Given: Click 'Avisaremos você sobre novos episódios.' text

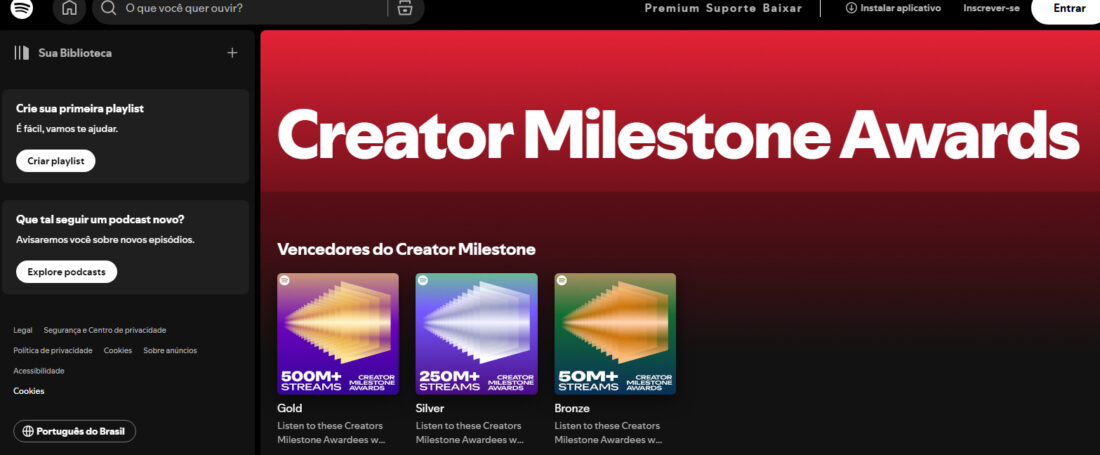Looking at the screenshot, I should [105, 240].
